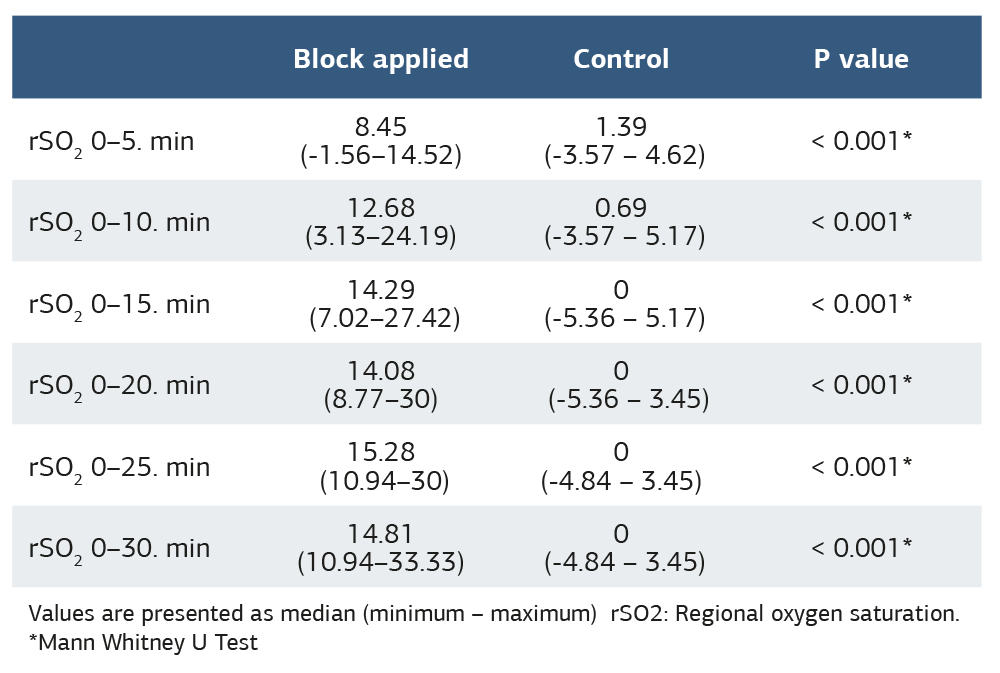Click the Block applied column header

tap(380, 59)
